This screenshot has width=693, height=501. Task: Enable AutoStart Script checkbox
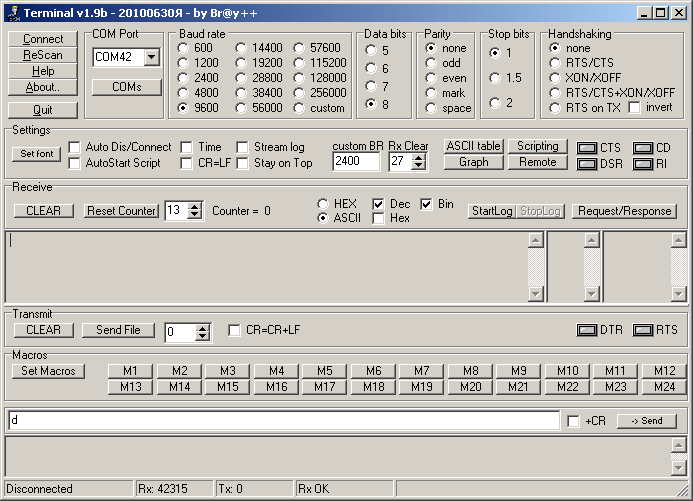[74, 163]
